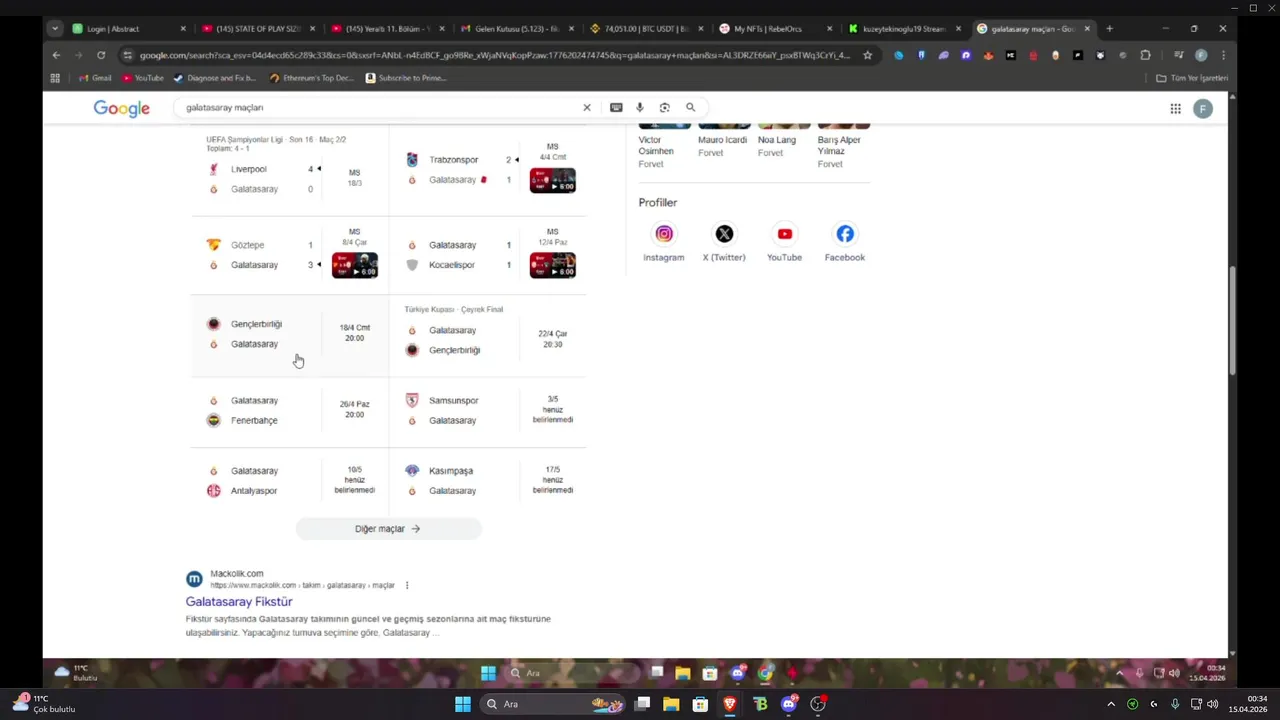
Task: Open the Google account avatar F on the results page
Action: tap(1203, 108)
